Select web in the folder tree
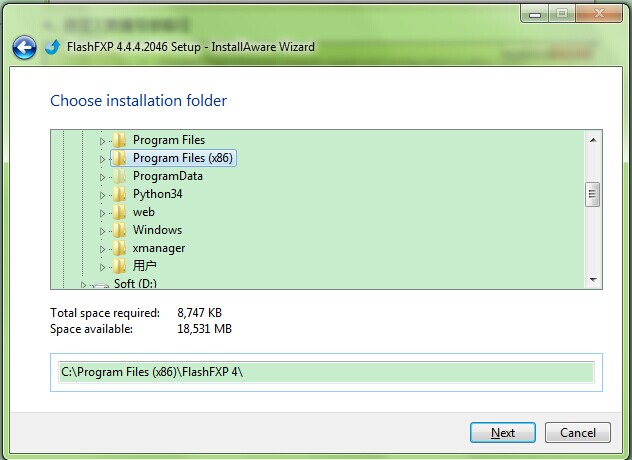Image resolution: width=632 pixels, height=460 pixels. coord(144,212)
